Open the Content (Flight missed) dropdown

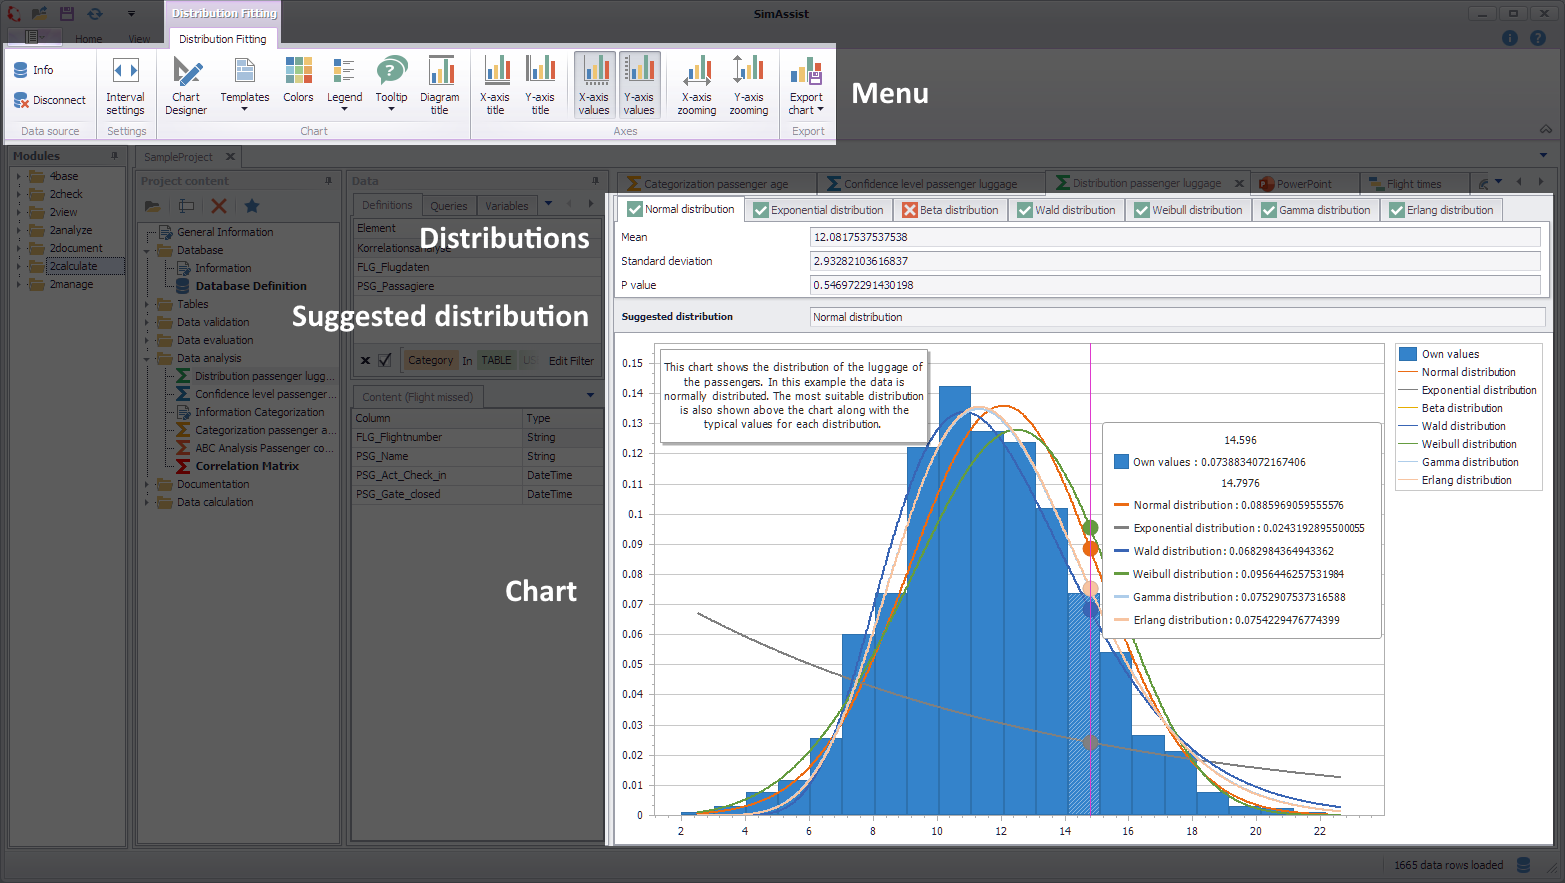tap(591, 396)
